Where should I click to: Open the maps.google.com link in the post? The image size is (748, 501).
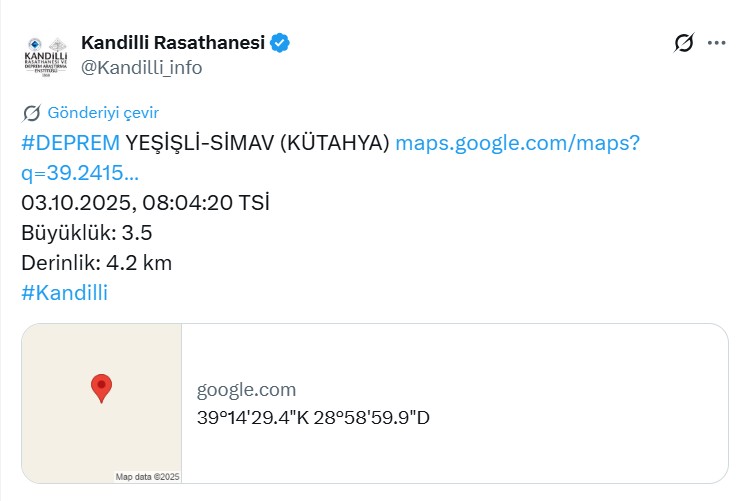(517, 142)
